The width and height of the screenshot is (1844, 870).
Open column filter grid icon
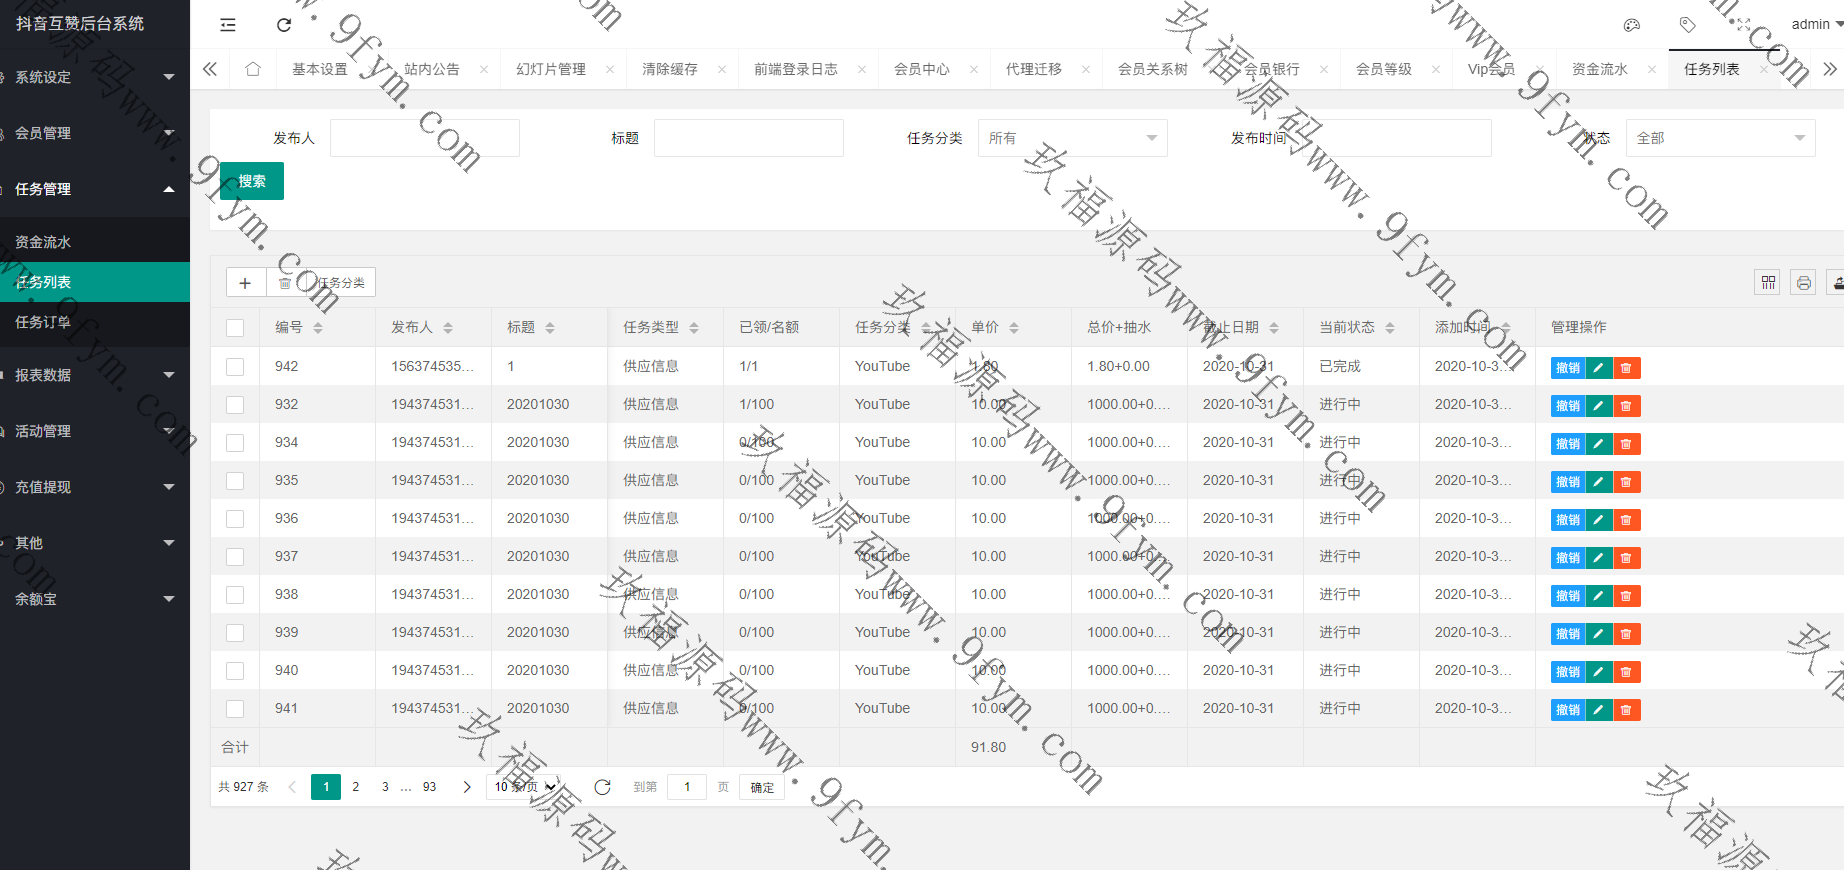1768,283
